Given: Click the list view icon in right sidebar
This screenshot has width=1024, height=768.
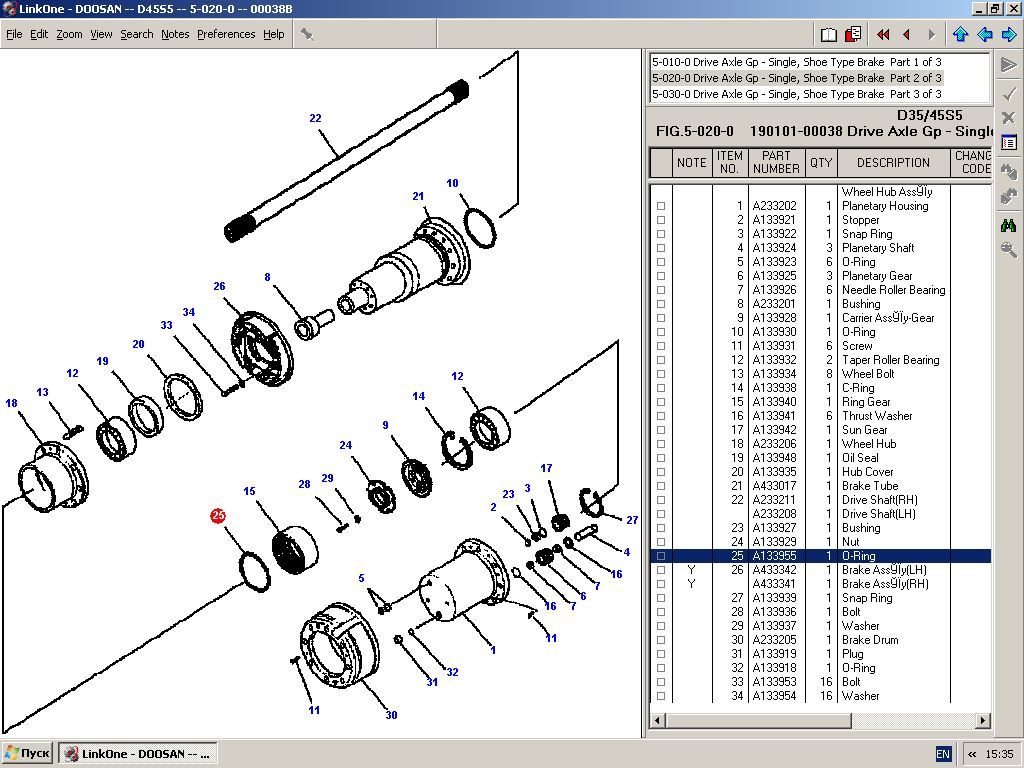Looking at the screenshot, I should (1008, 143).
